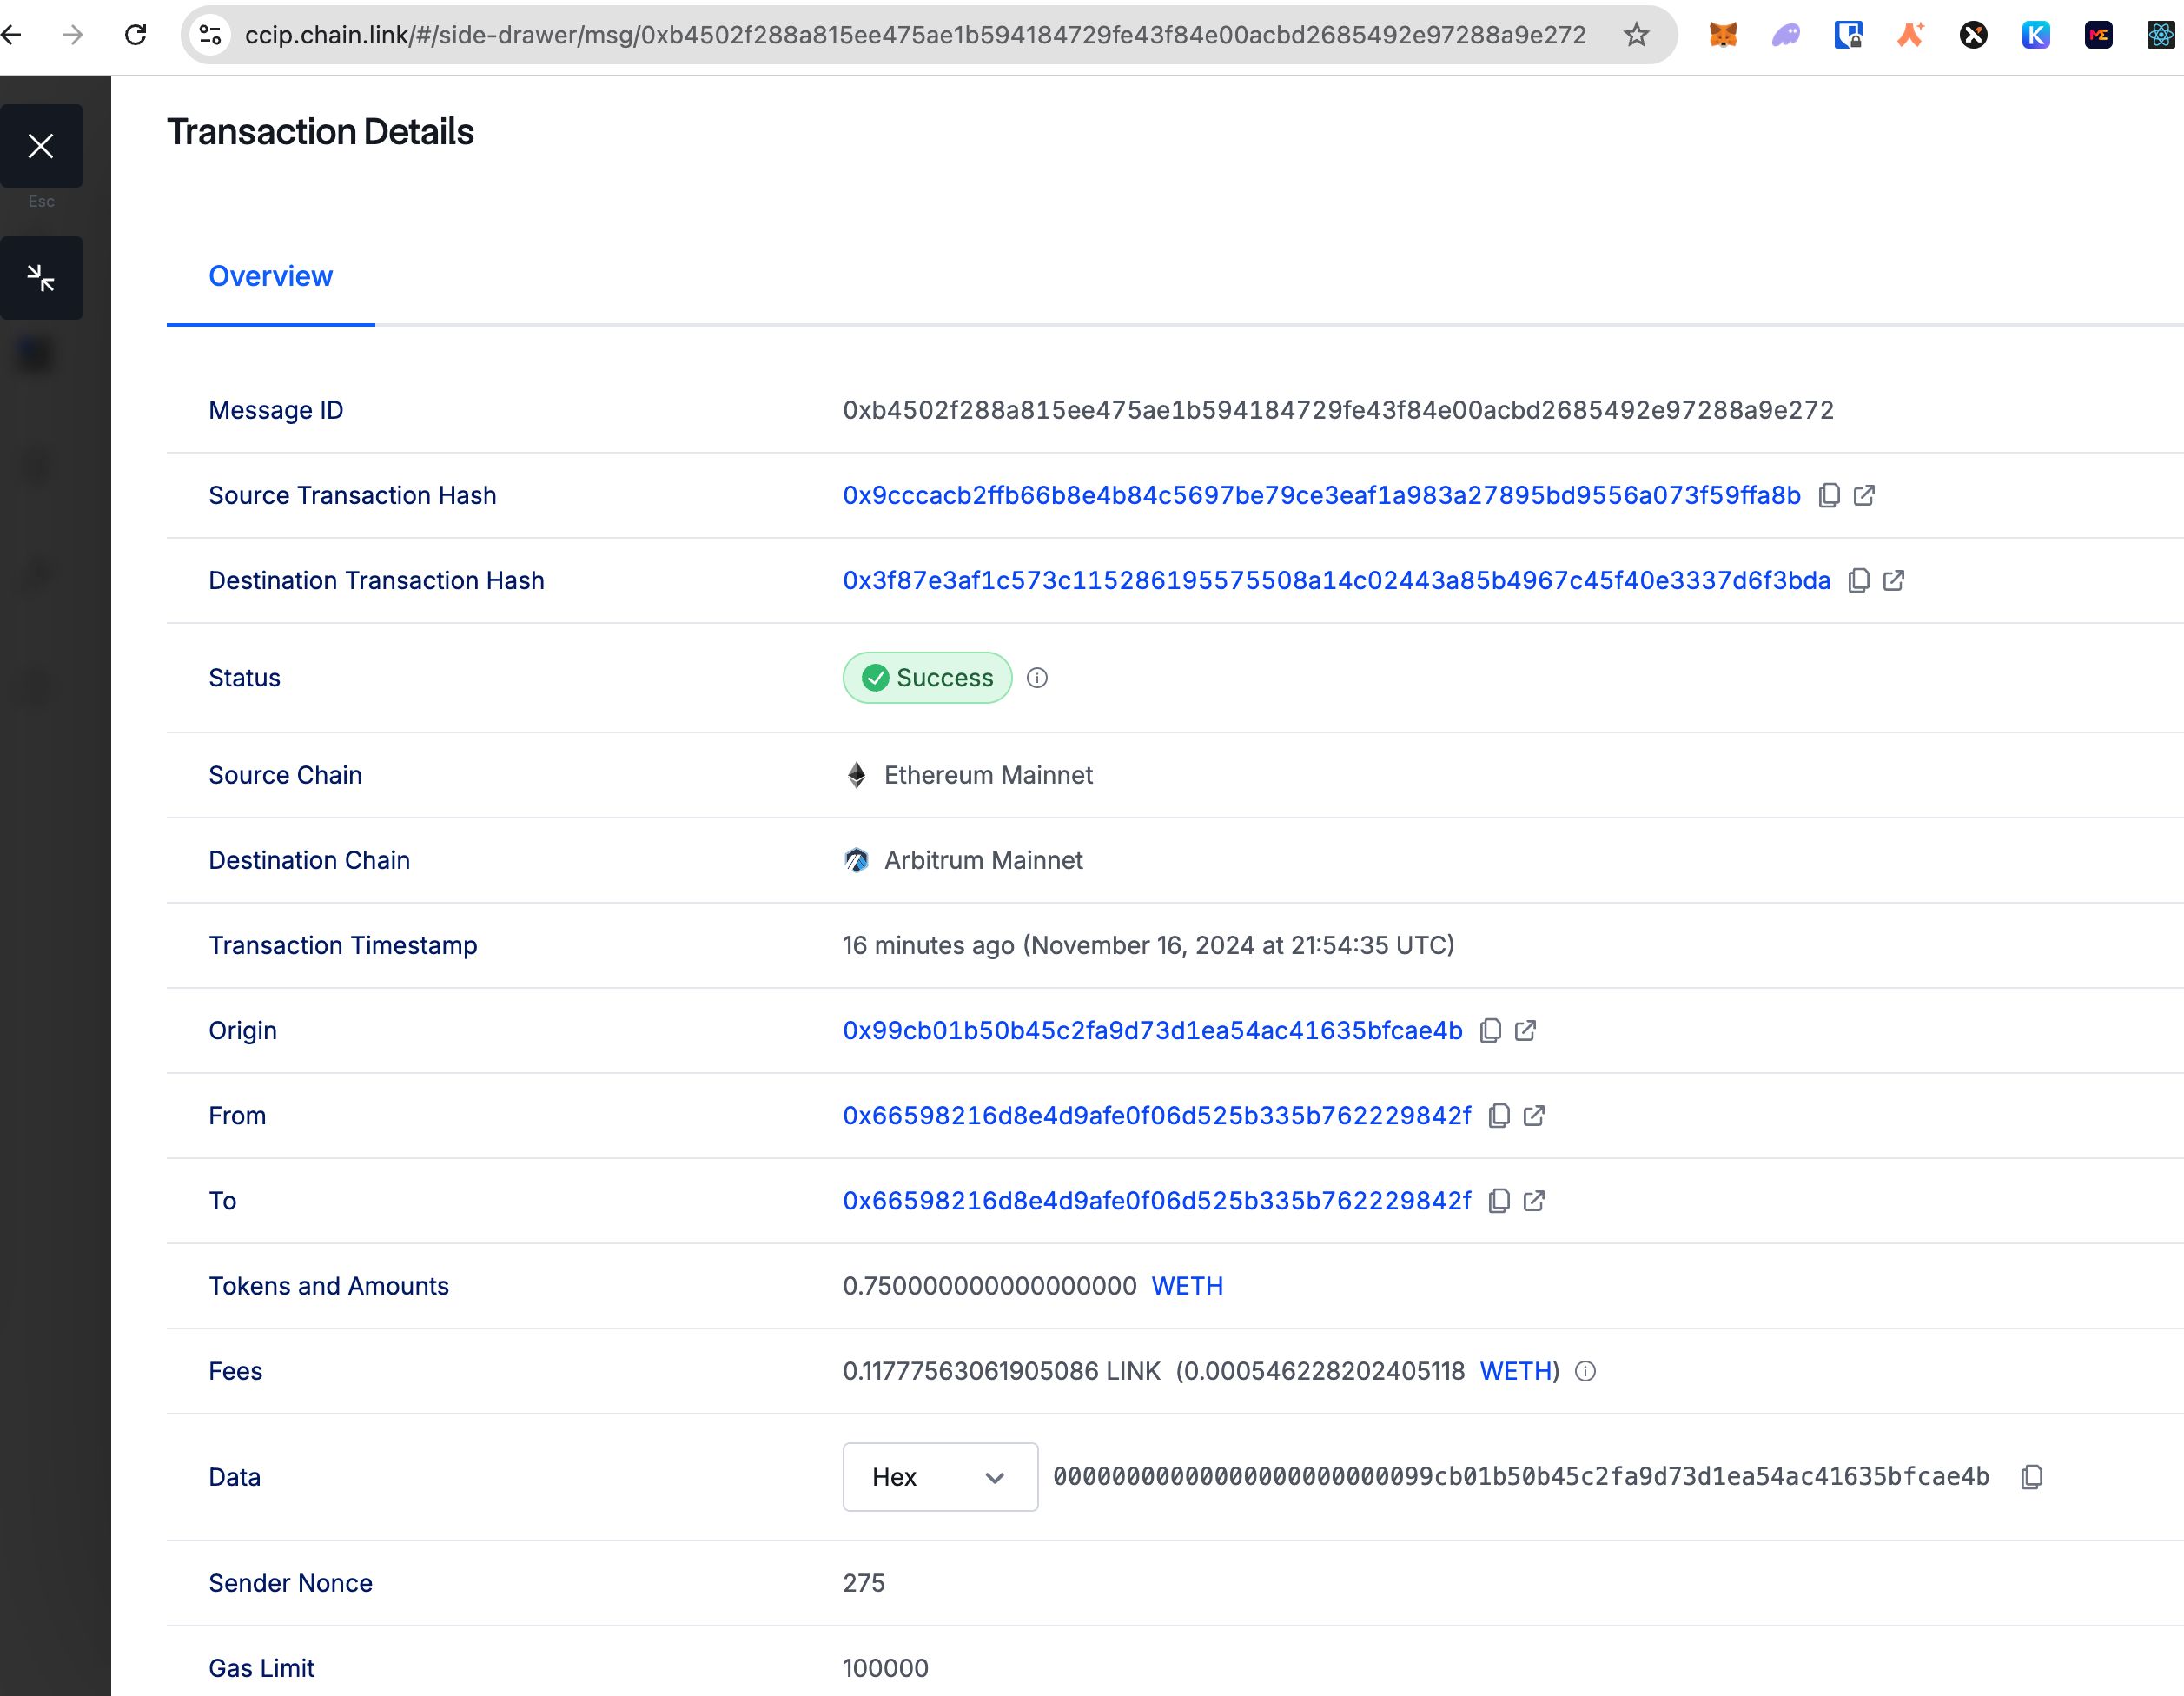The width and height of the screenshot is (2184, 1696).
Task: Open Destination Transaction Hash externally
Action: click(1894, 580)
